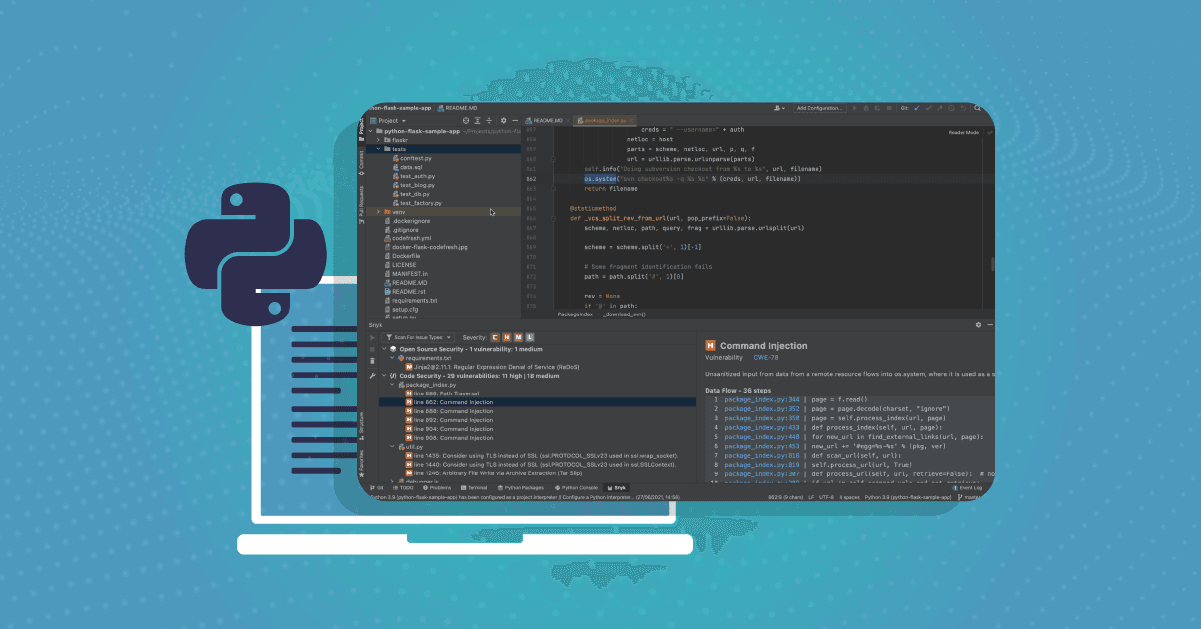Collapse all nodes in Project panel
The height and width of the screenshot is (629, 1201).
tap(489, 120)
